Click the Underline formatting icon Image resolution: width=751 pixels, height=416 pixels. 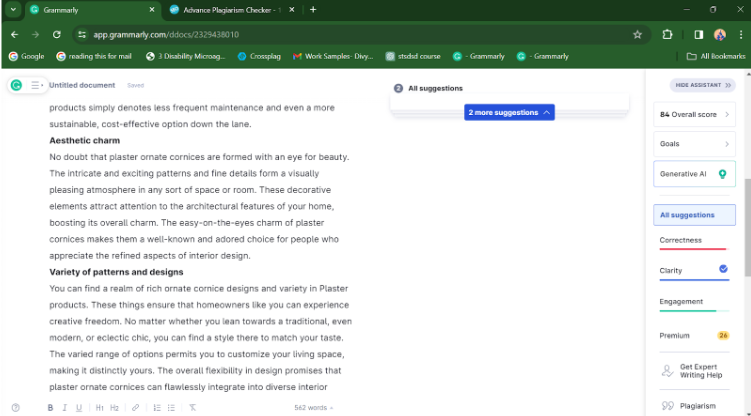[79, 408]
